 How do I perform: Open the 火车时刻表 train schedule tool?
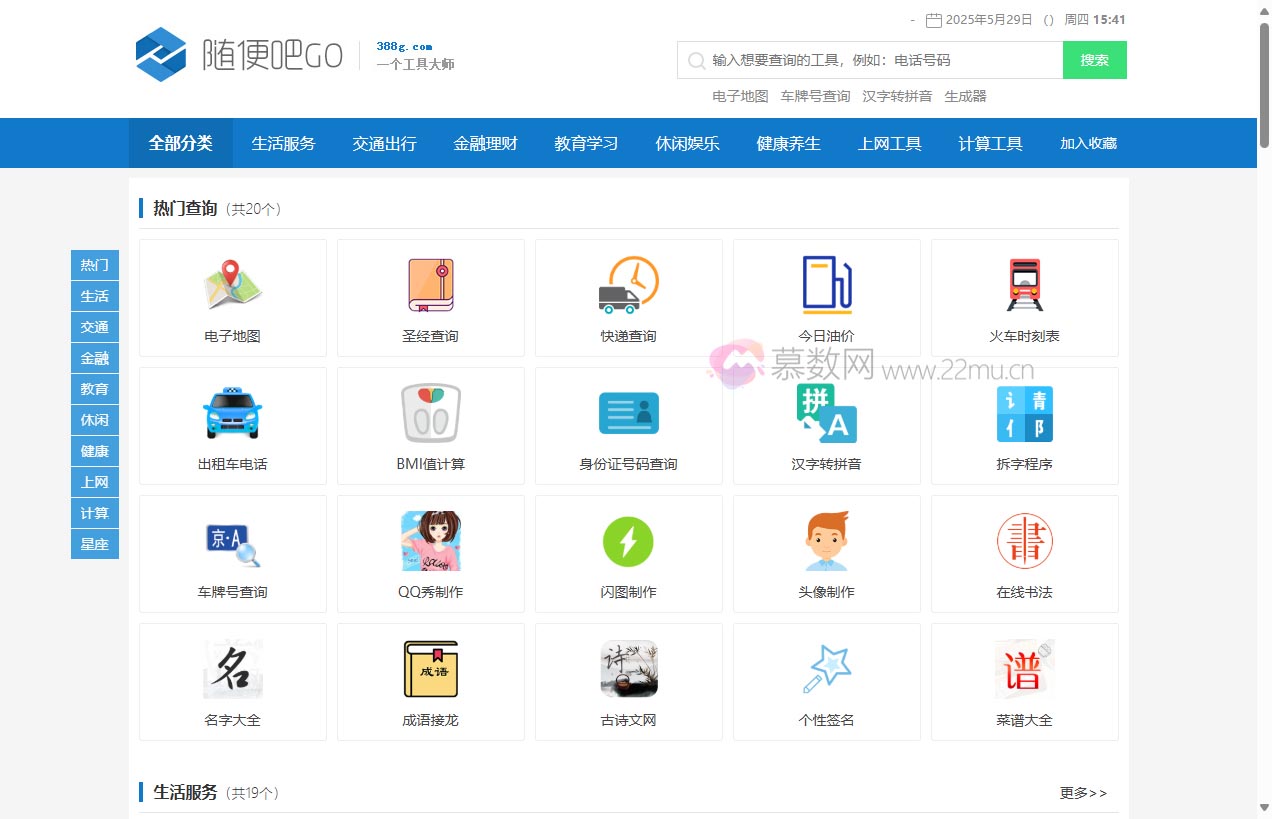1024,297
